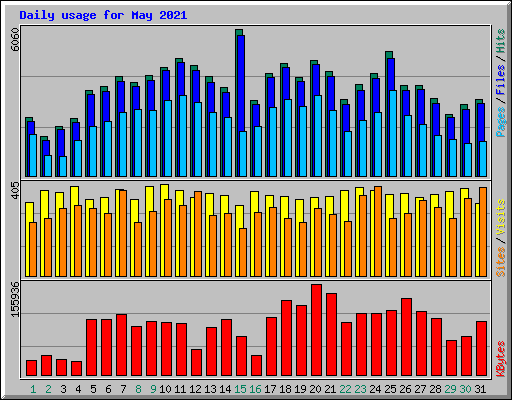Click the 405 visits axis label
The image size is (512, 400).
tap(15, 191)
